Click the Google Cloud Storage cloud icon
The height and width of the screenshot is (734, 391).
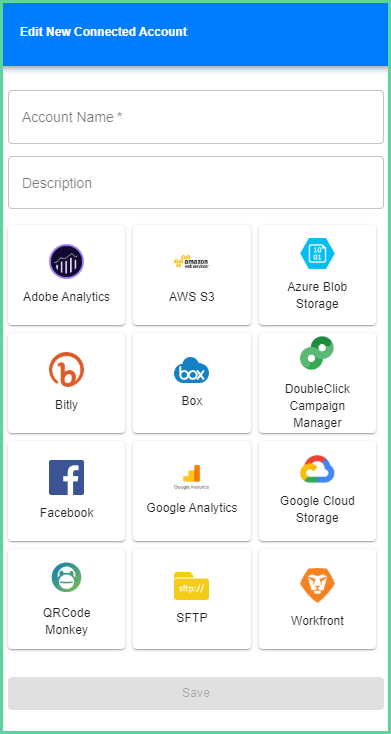(x=317, y=469)
